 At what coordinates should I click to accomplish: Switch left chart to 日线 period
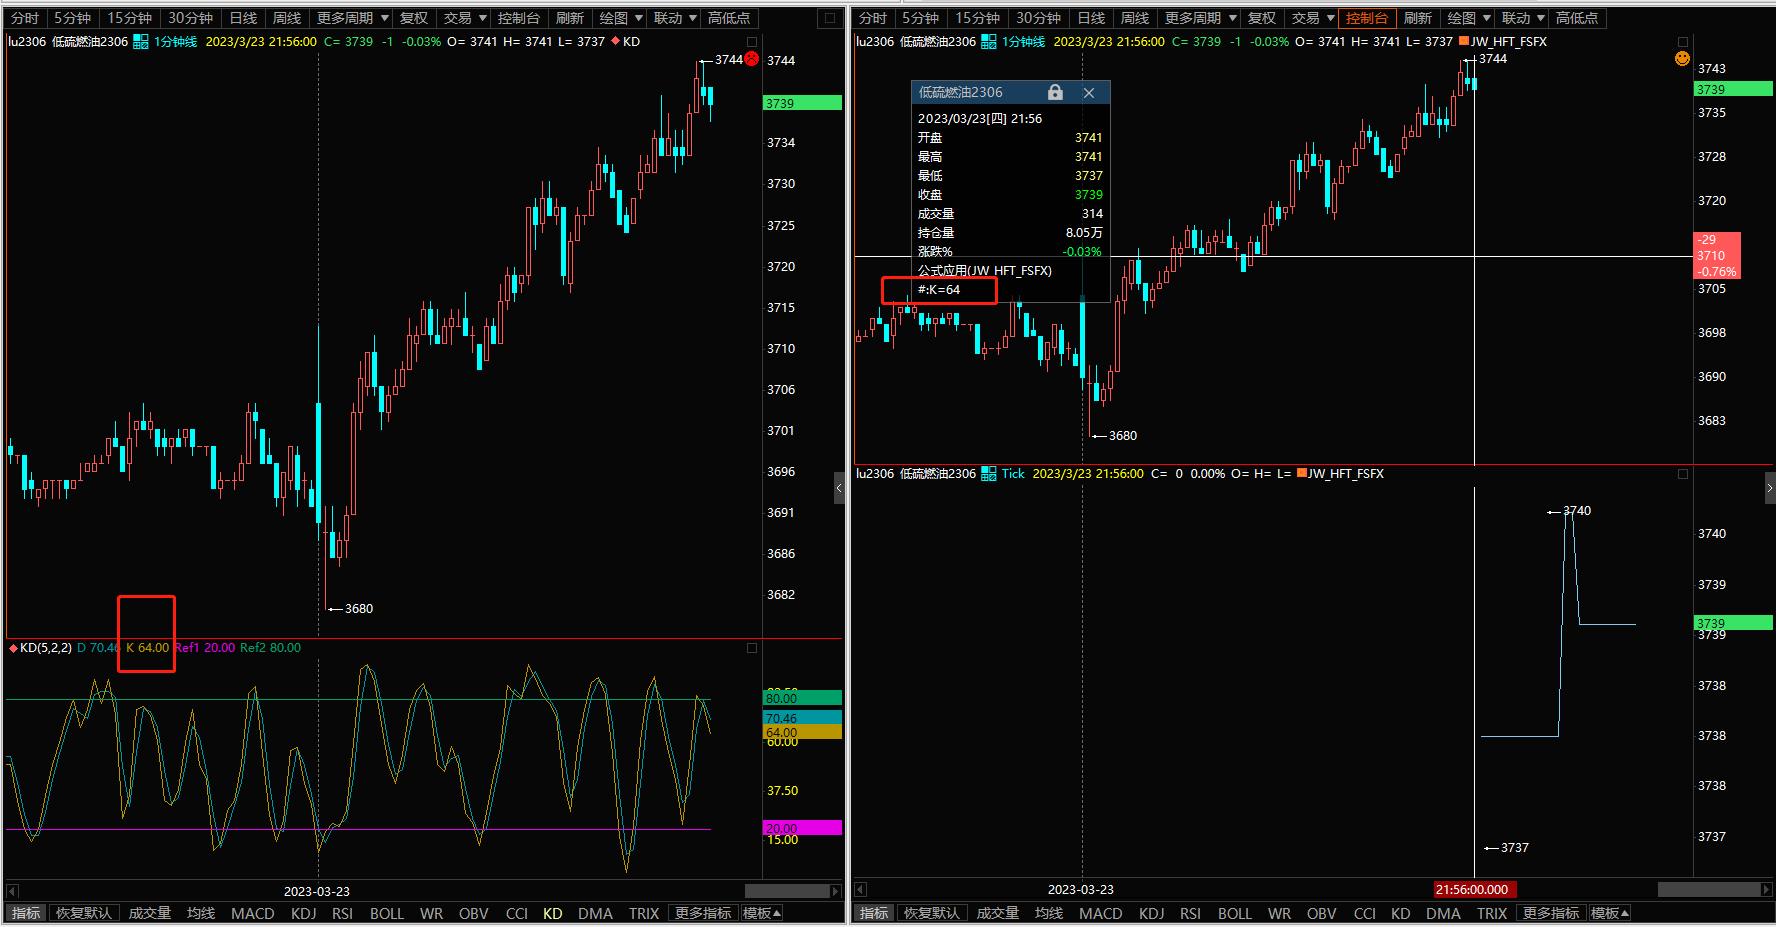[243, 18]
